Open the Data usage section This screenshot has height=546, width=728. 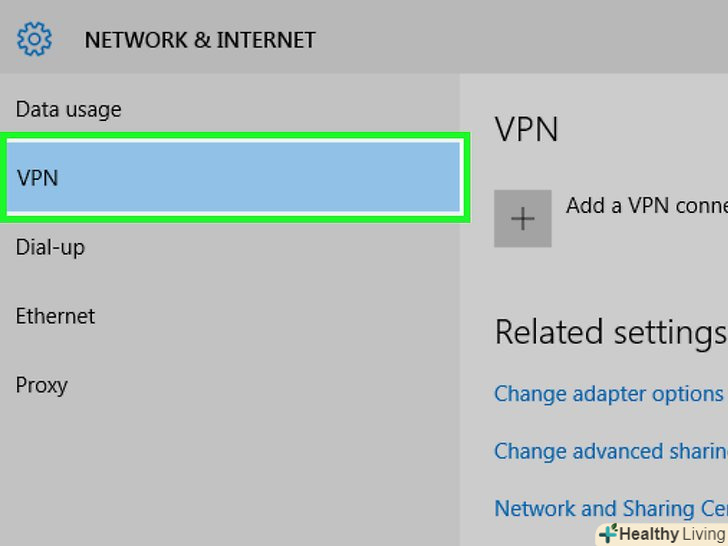68,109
